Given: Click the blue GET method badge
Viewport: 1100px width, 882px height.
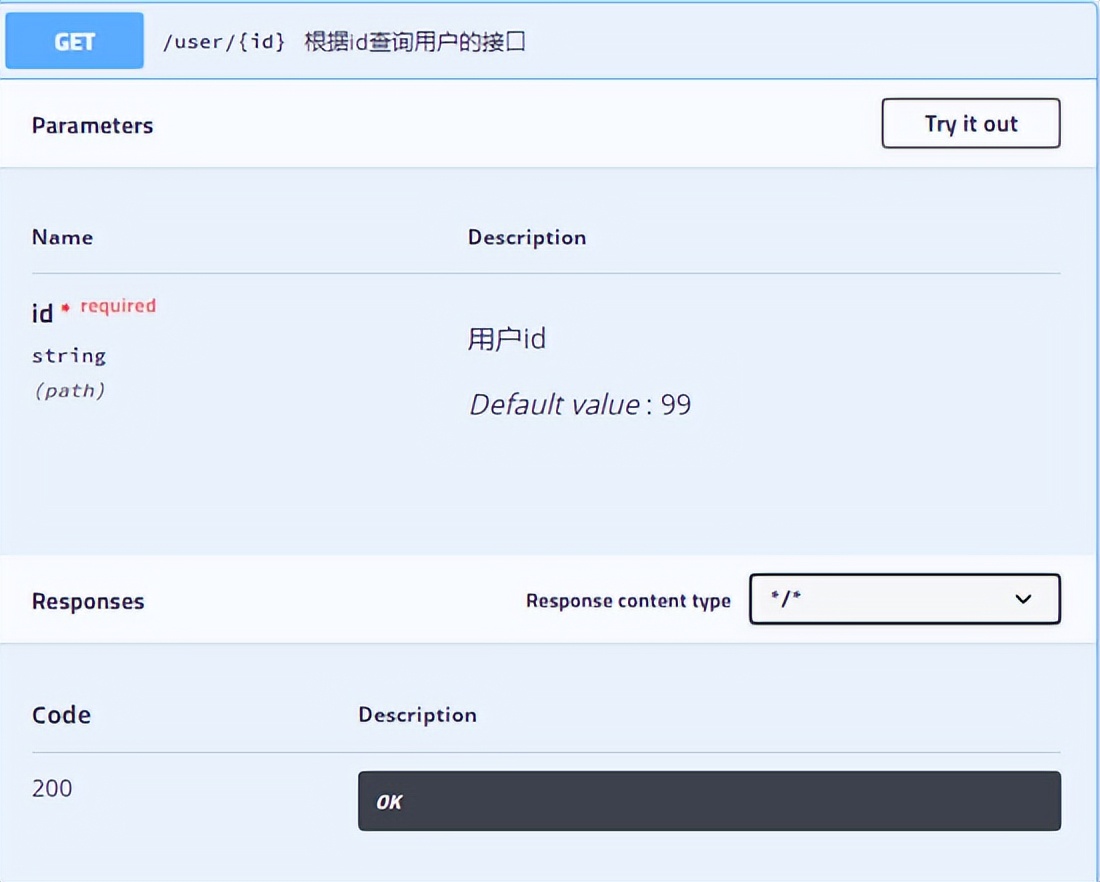Looking at the screenshot, I should pyautogui.click(x=73, y=41).
